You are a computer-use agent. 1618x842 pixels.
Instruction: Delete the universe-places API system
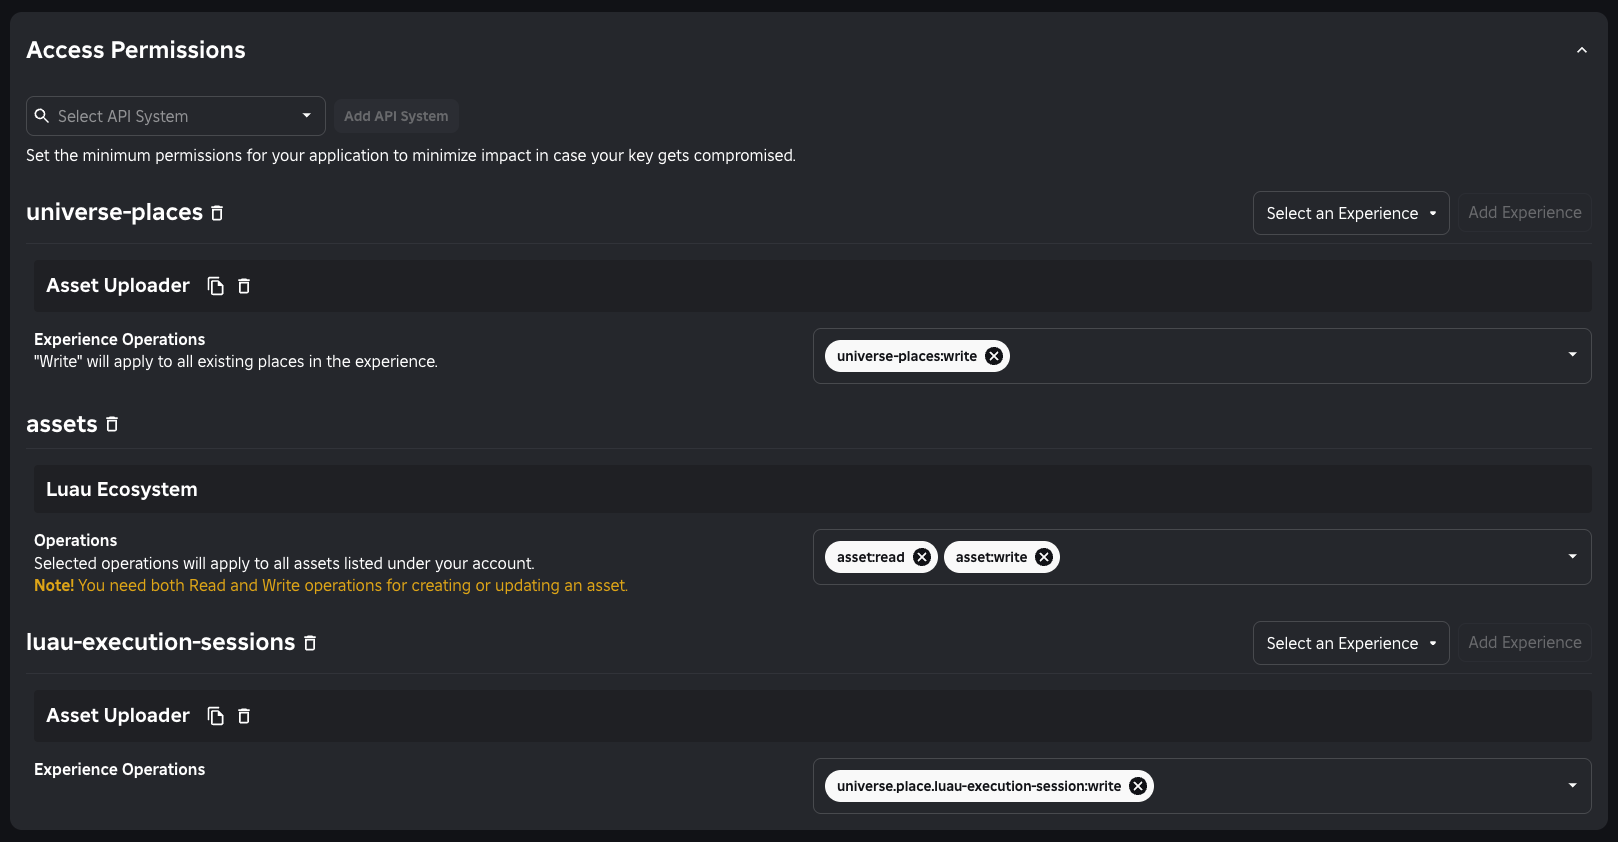point(217,212)
